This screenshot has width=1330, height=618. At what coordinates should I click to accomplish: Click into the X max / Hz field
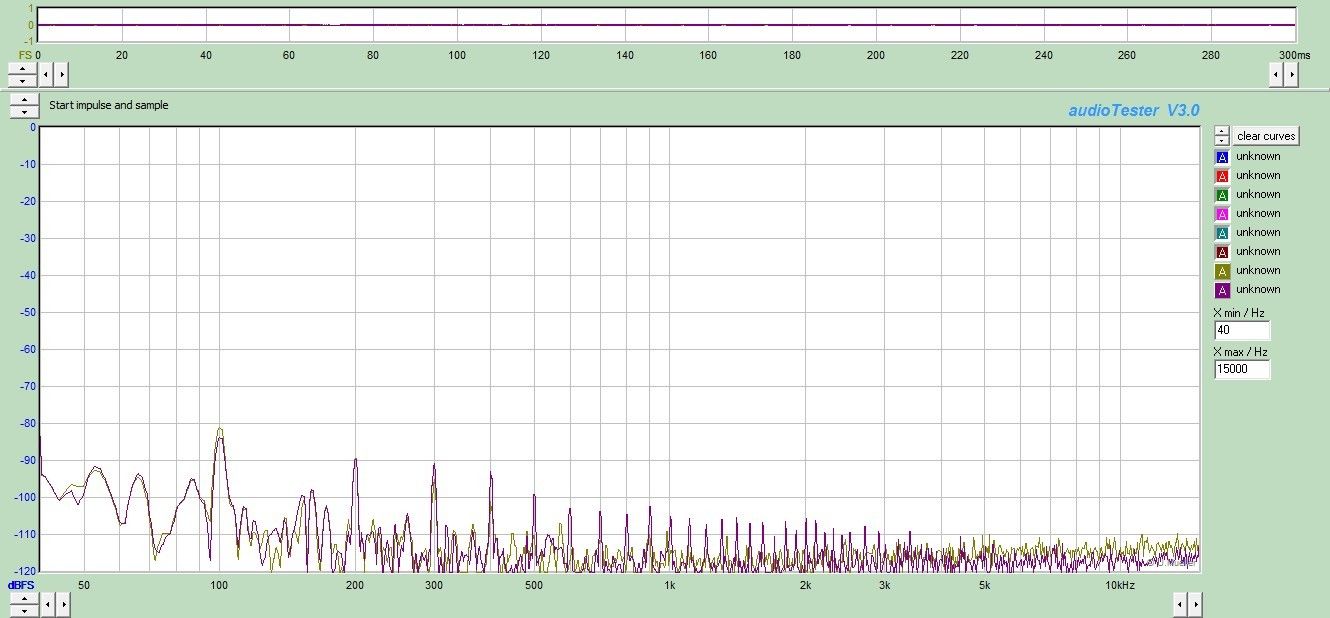click(x=1241, y=369)
